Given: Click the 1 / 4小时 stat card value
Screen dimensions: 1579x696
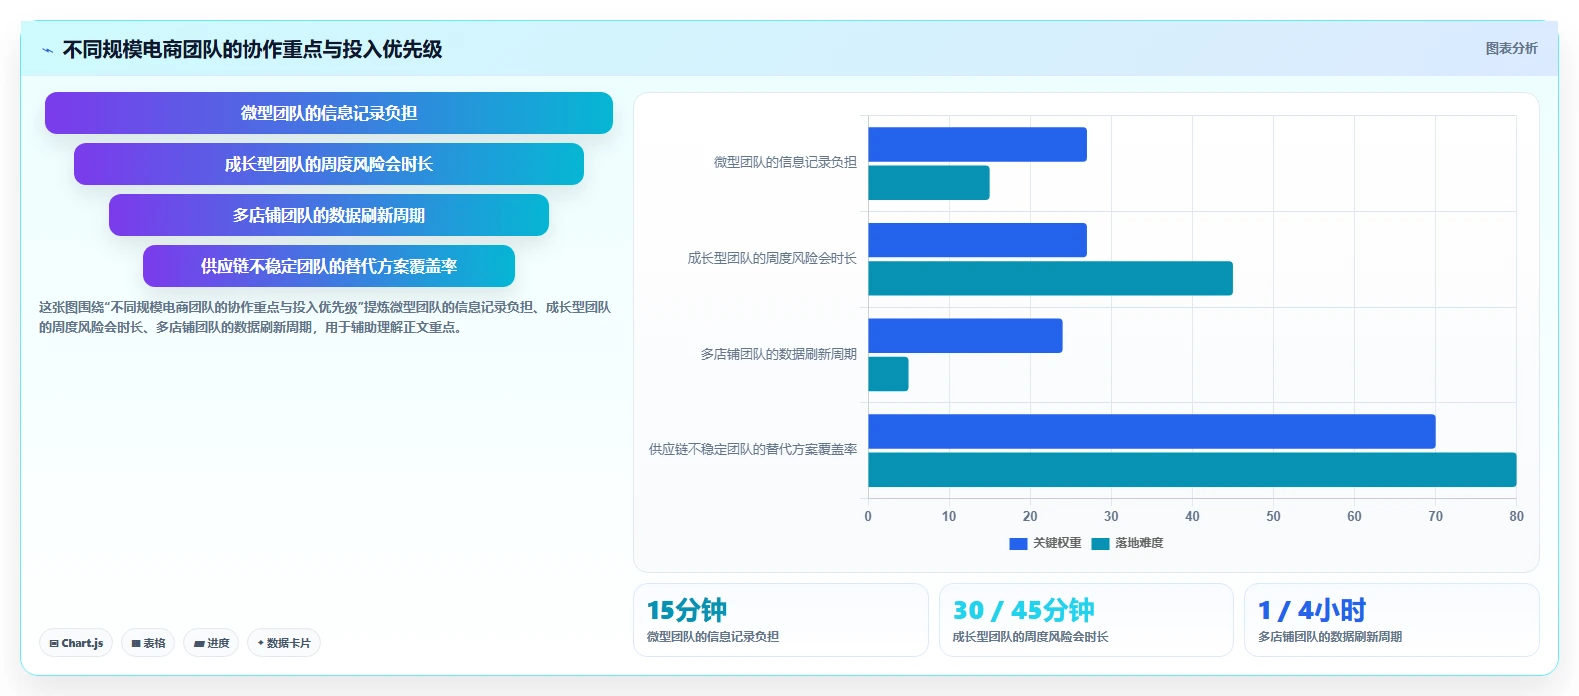Looking at the screenshot, I should click(x=1312, y=610).
